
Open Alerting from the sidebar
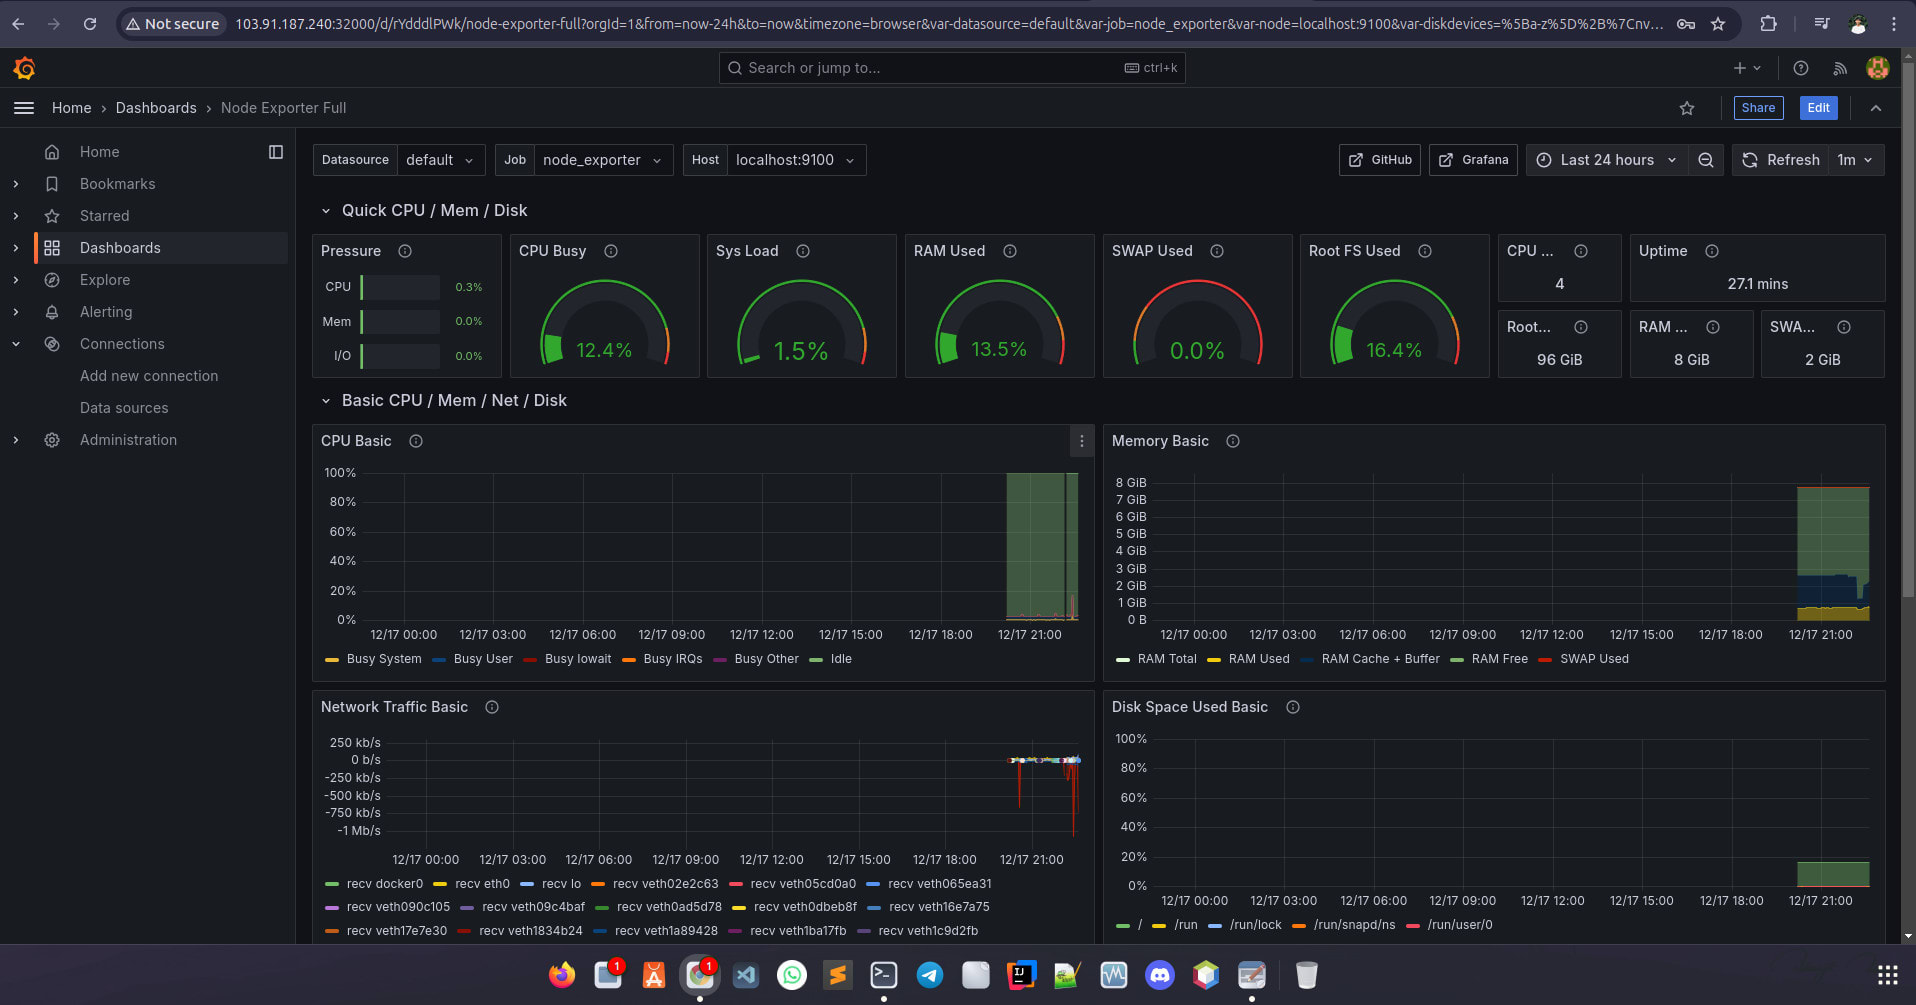point(106,312)
